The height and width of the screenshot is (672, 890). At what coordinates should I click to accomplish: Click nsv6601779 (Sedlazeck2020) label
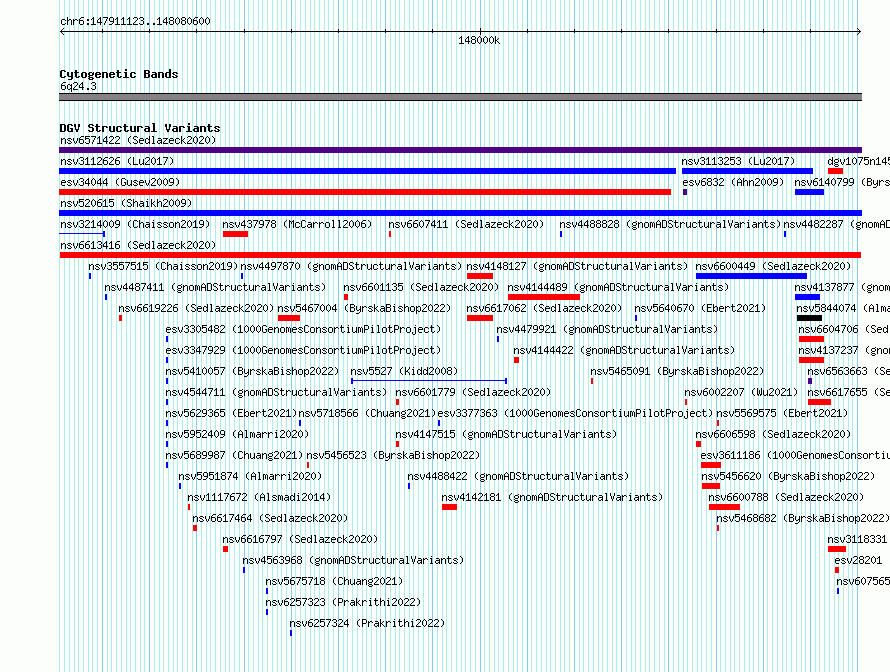[473, 392]
